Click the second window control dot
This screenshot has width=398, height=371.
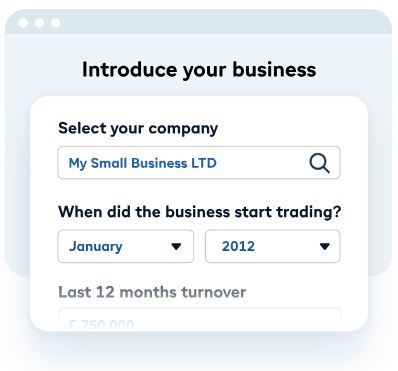39,23
